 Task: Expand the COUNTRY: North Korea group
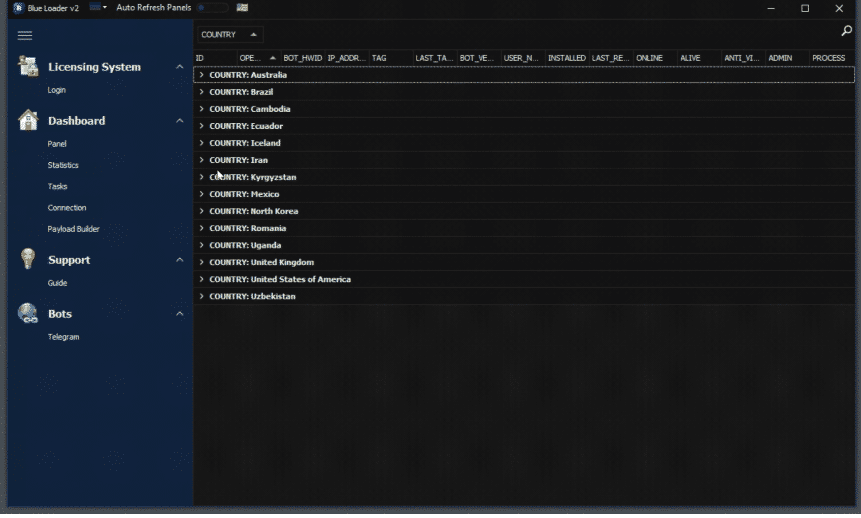pyautogui.click(x=202, y=211)
